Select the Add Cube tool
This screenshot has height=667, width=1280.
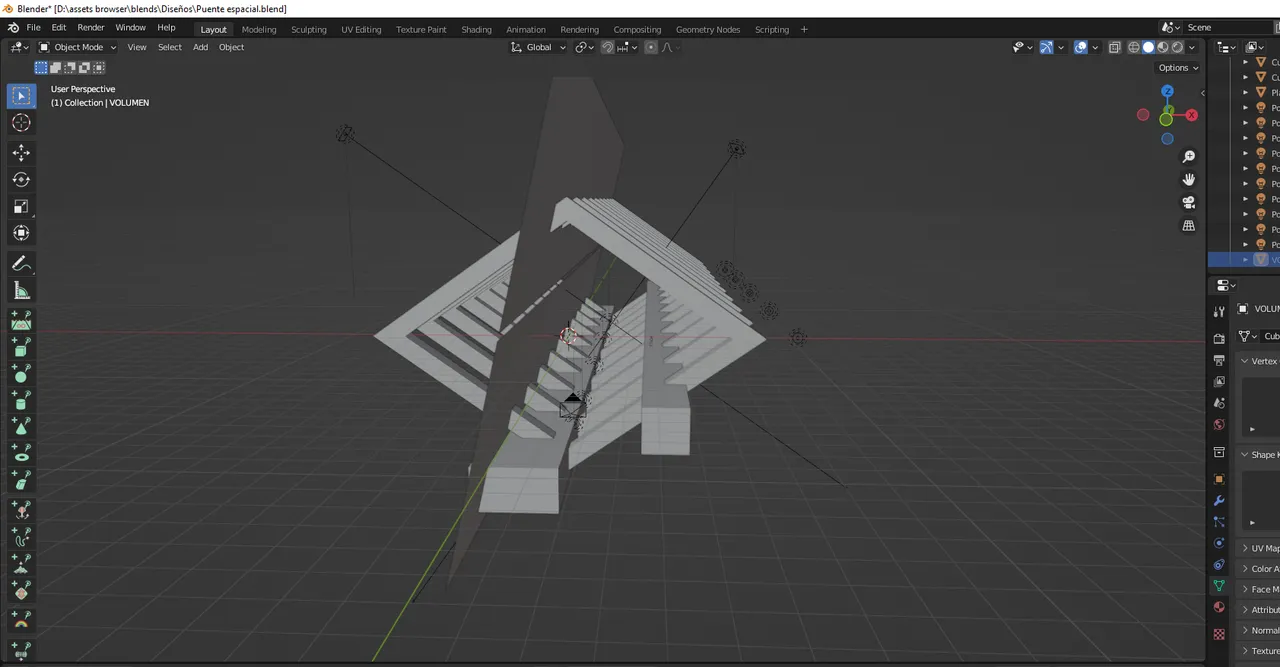click(21, 346)
